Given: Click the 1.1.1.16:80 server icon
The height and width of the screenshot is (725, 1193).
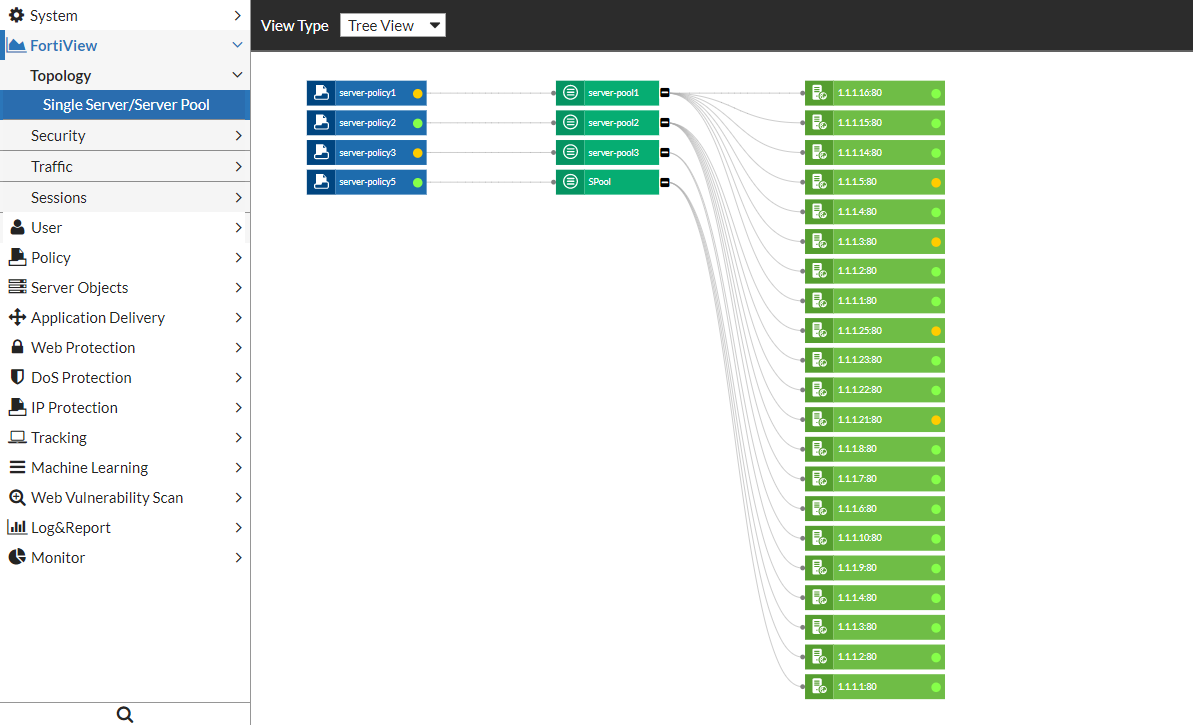Looking at the screenshot, I should pyautogui.click(x=819, y=93).
